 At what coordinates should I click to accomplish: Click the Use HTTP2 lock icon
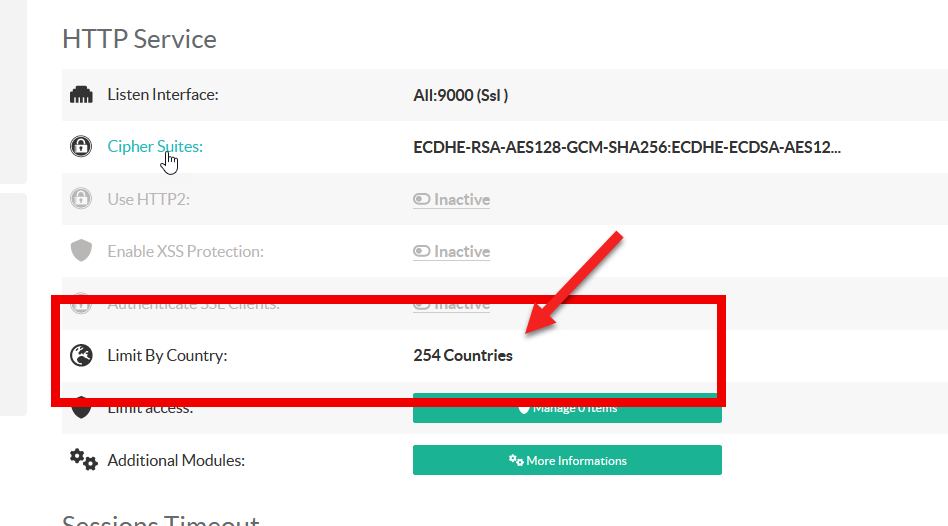(x=81, y=199)
